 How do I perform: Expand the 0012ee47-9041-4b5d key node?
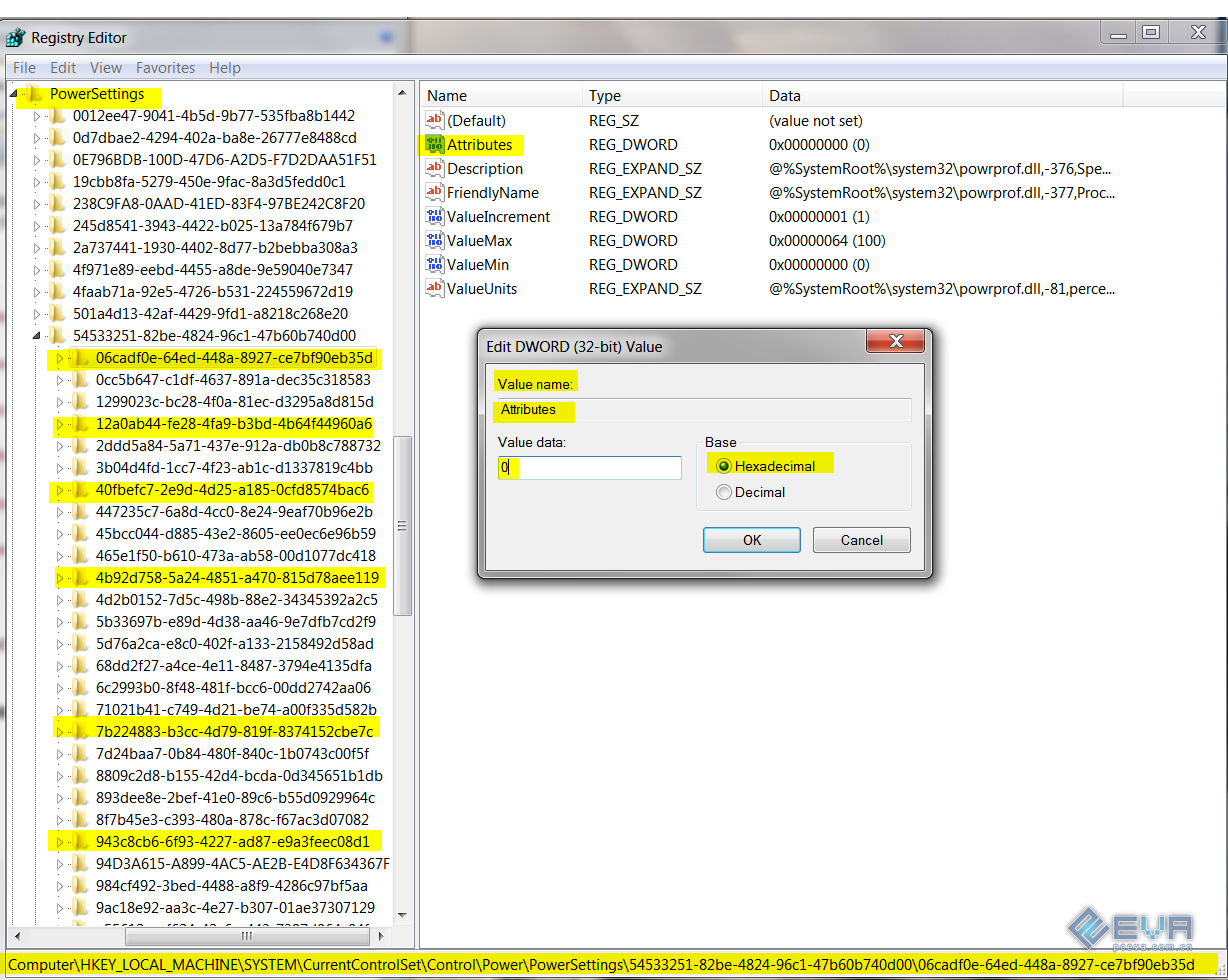click(x=37, y=116)
